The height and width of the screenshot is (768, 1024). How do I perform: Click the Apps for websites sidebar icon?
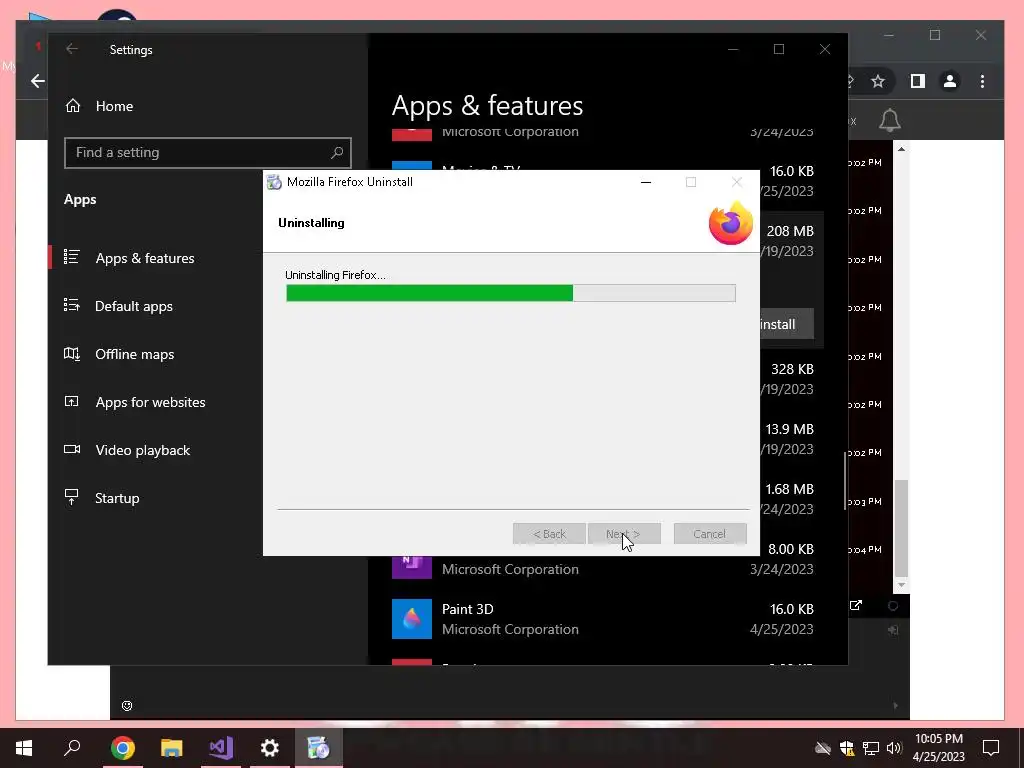pyautogui.click(x=72, y=402)
